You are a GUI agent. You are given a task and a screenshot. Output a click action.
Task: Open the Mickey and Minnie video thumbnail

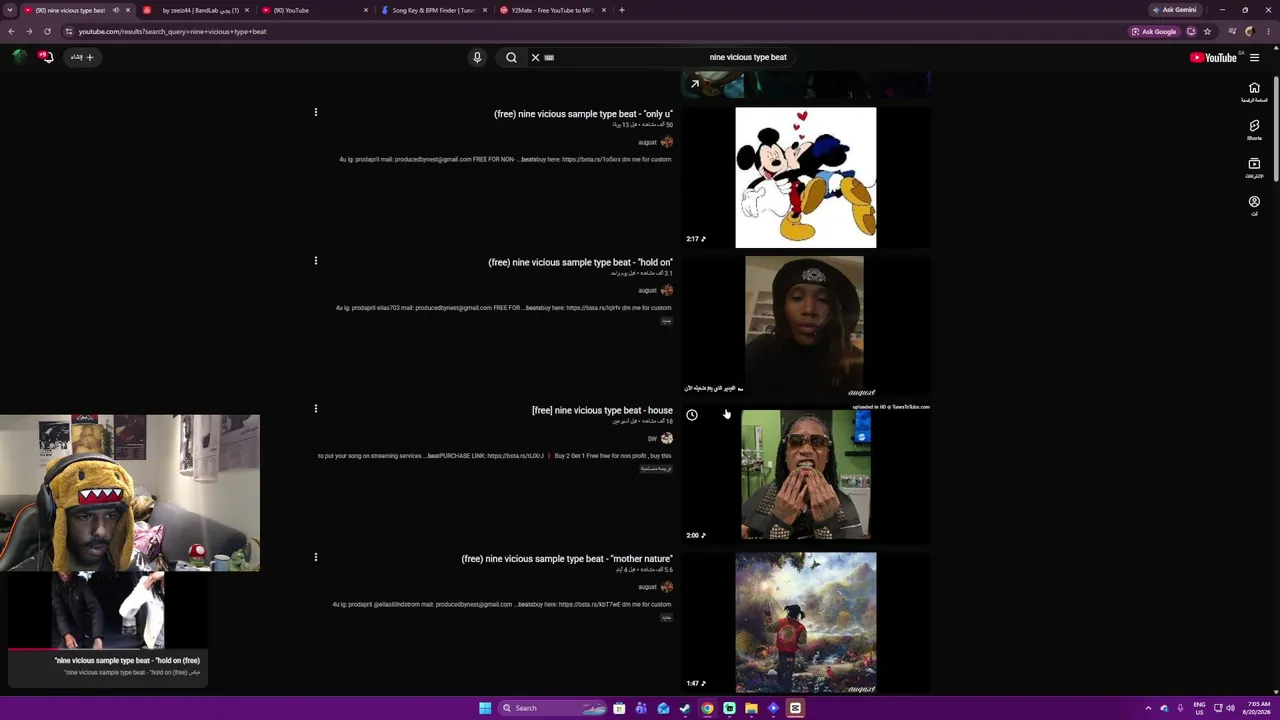pos(806,177)
